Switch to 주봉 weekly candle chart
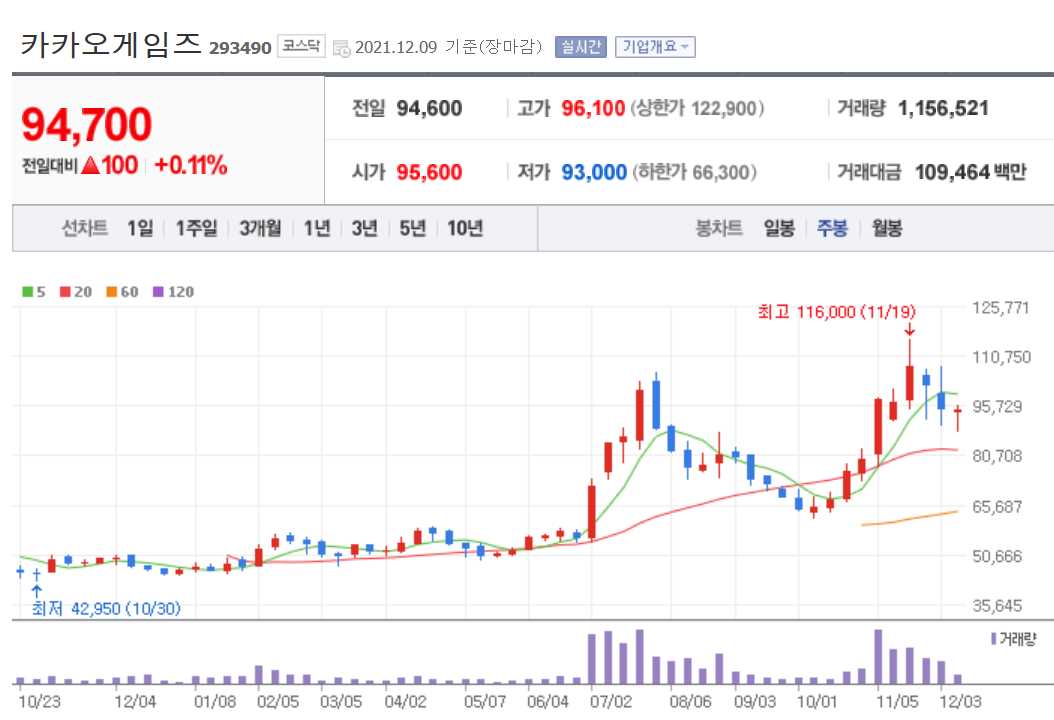 click(x=832, y=229)
